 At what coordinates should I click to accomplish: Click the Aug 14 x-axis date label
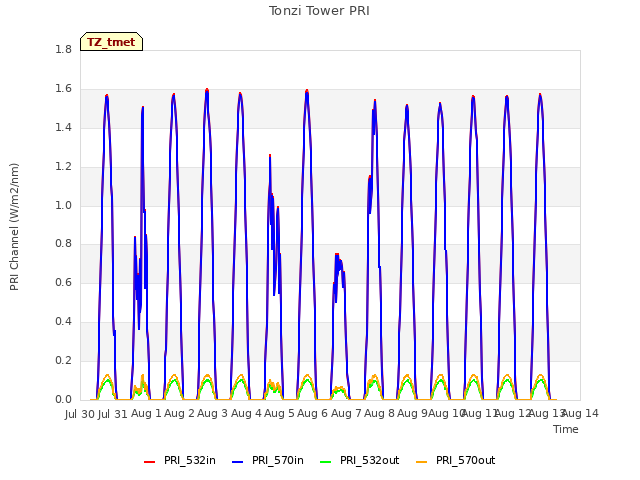[581, 414]
